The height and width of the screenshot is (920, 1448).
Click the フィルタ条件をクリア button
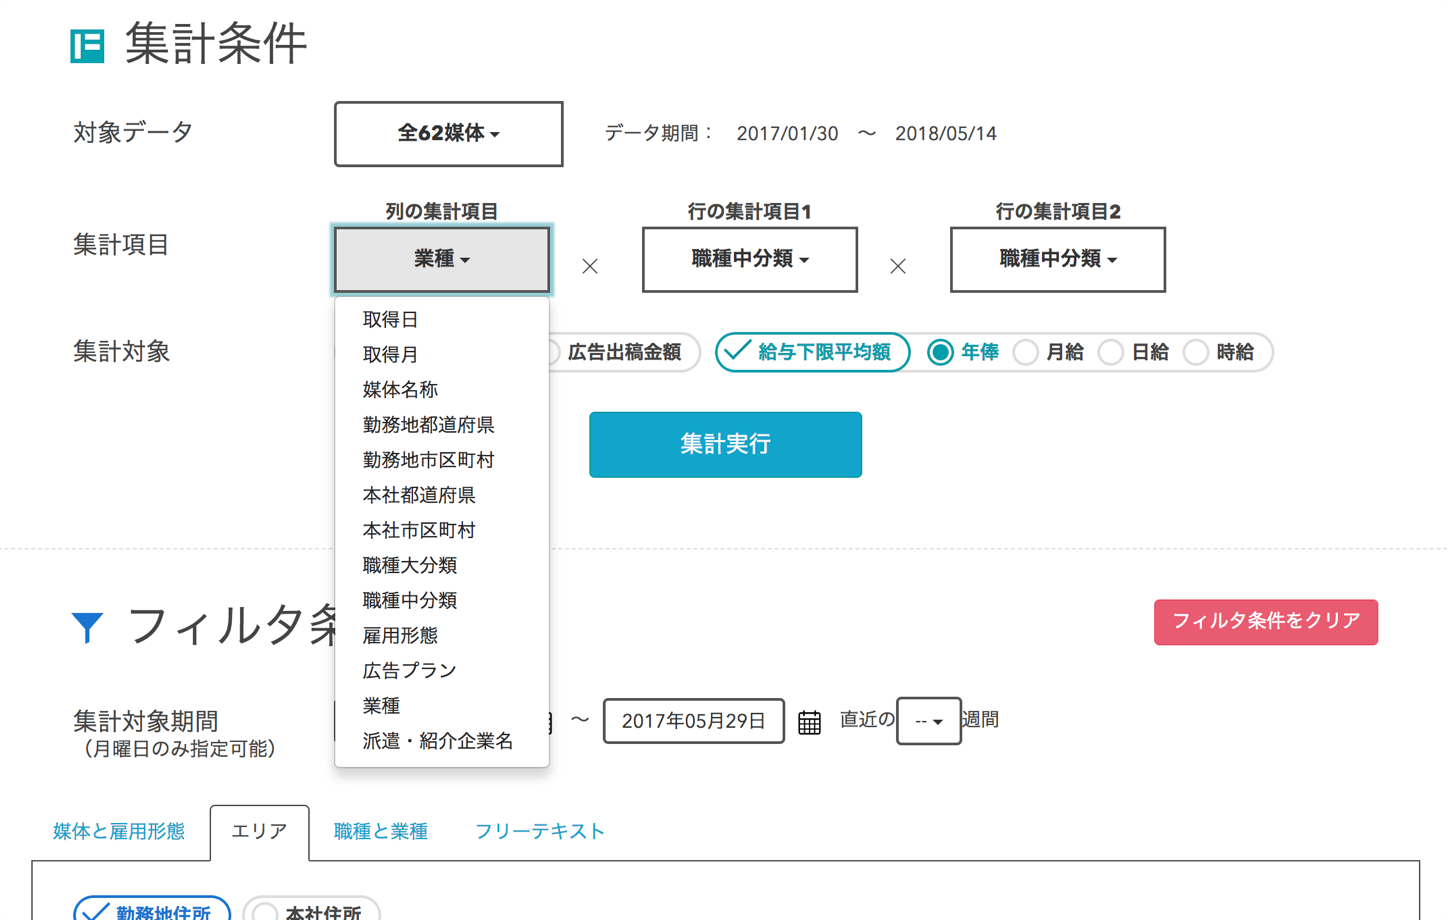point(1266,622)
